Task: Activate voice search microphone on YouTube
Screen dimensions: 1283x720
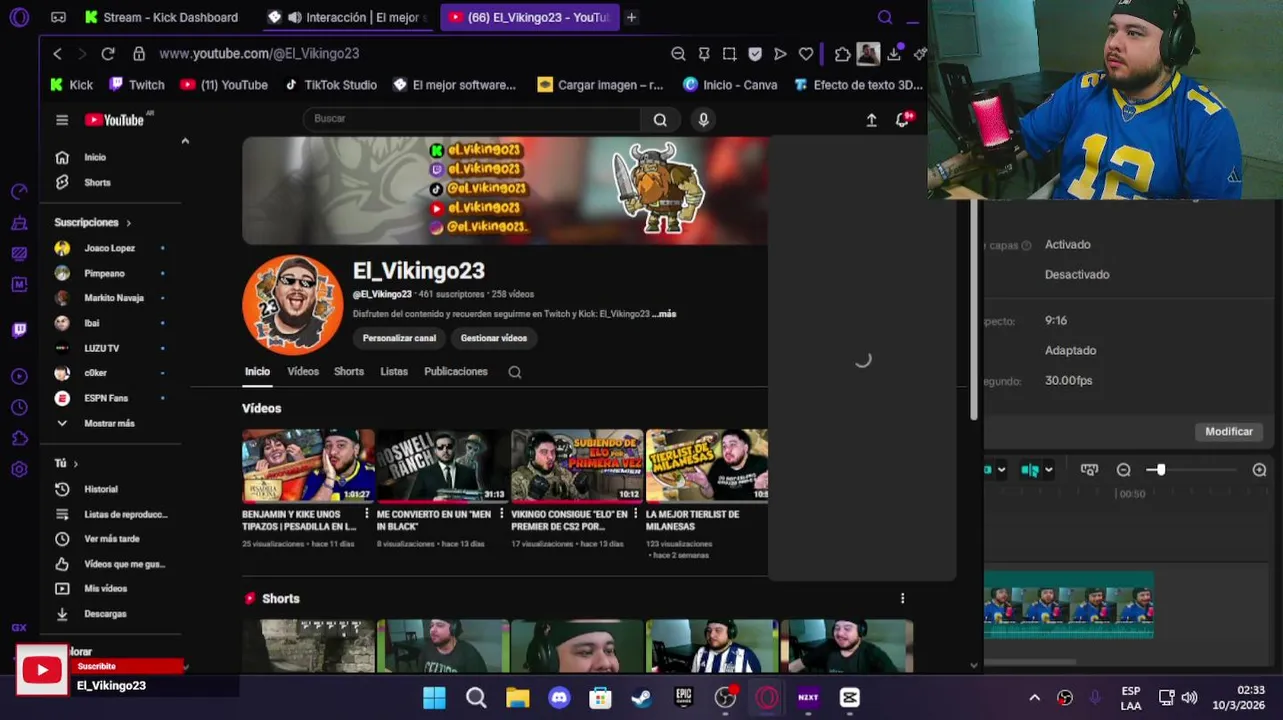Action: pyautogui.click(x=703, y=120)
